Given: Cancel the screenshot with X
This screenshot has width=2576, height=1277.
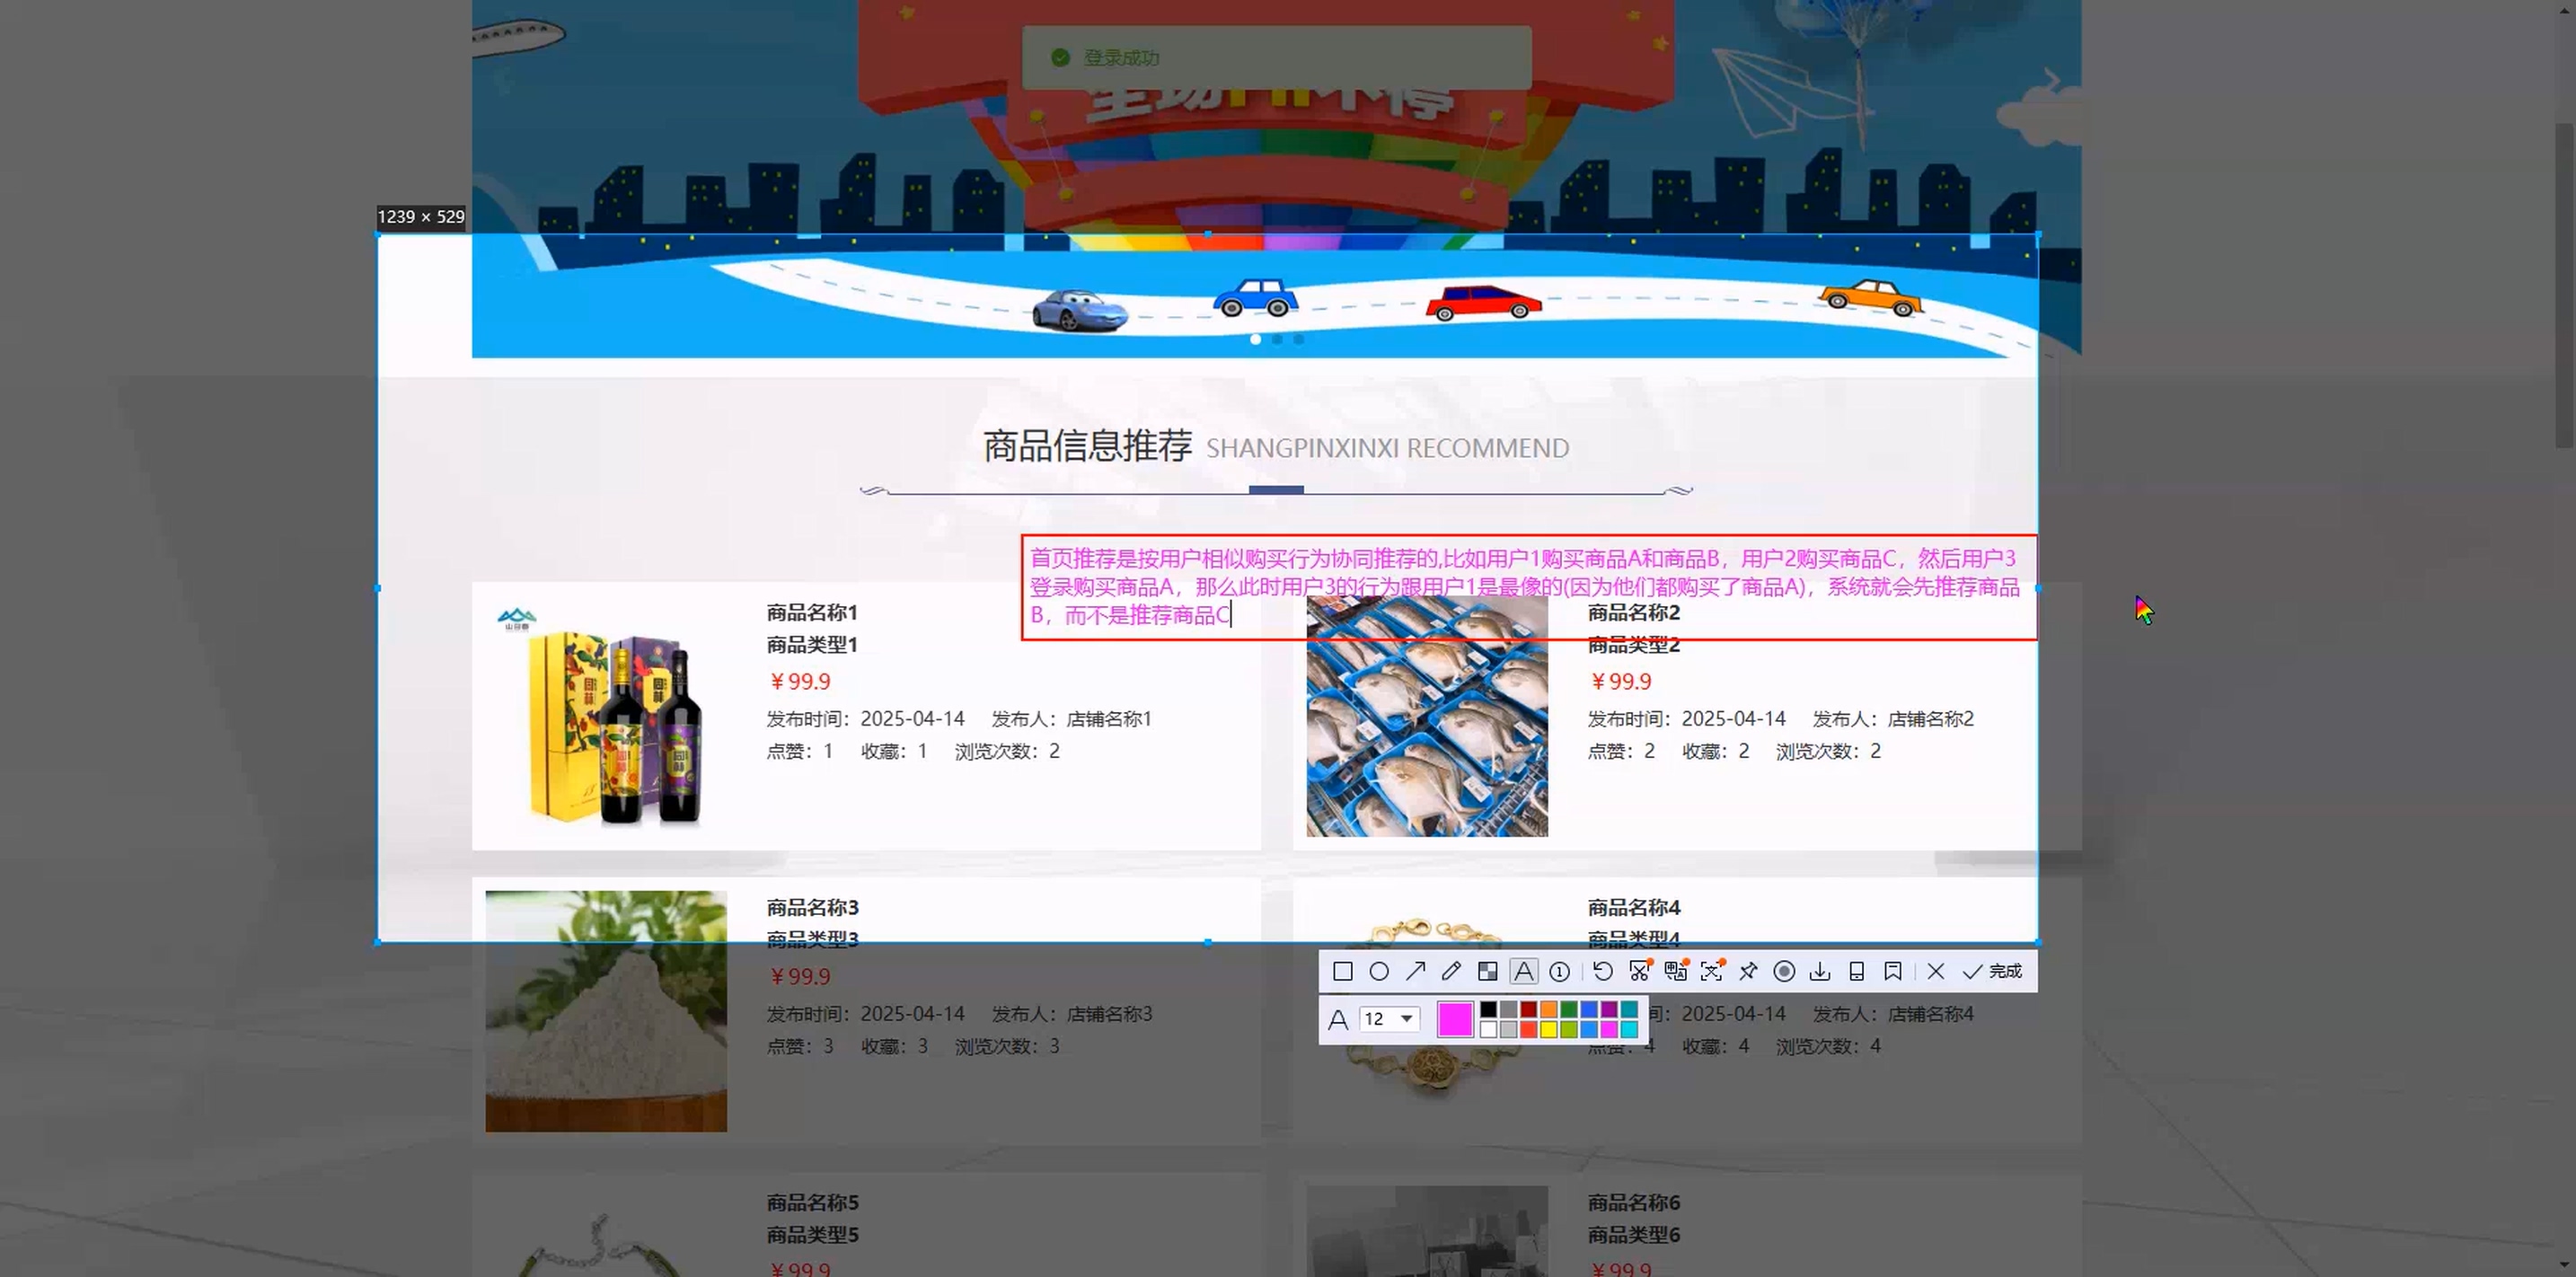Looking at the screenshot, I should (x=1936, y=971).
